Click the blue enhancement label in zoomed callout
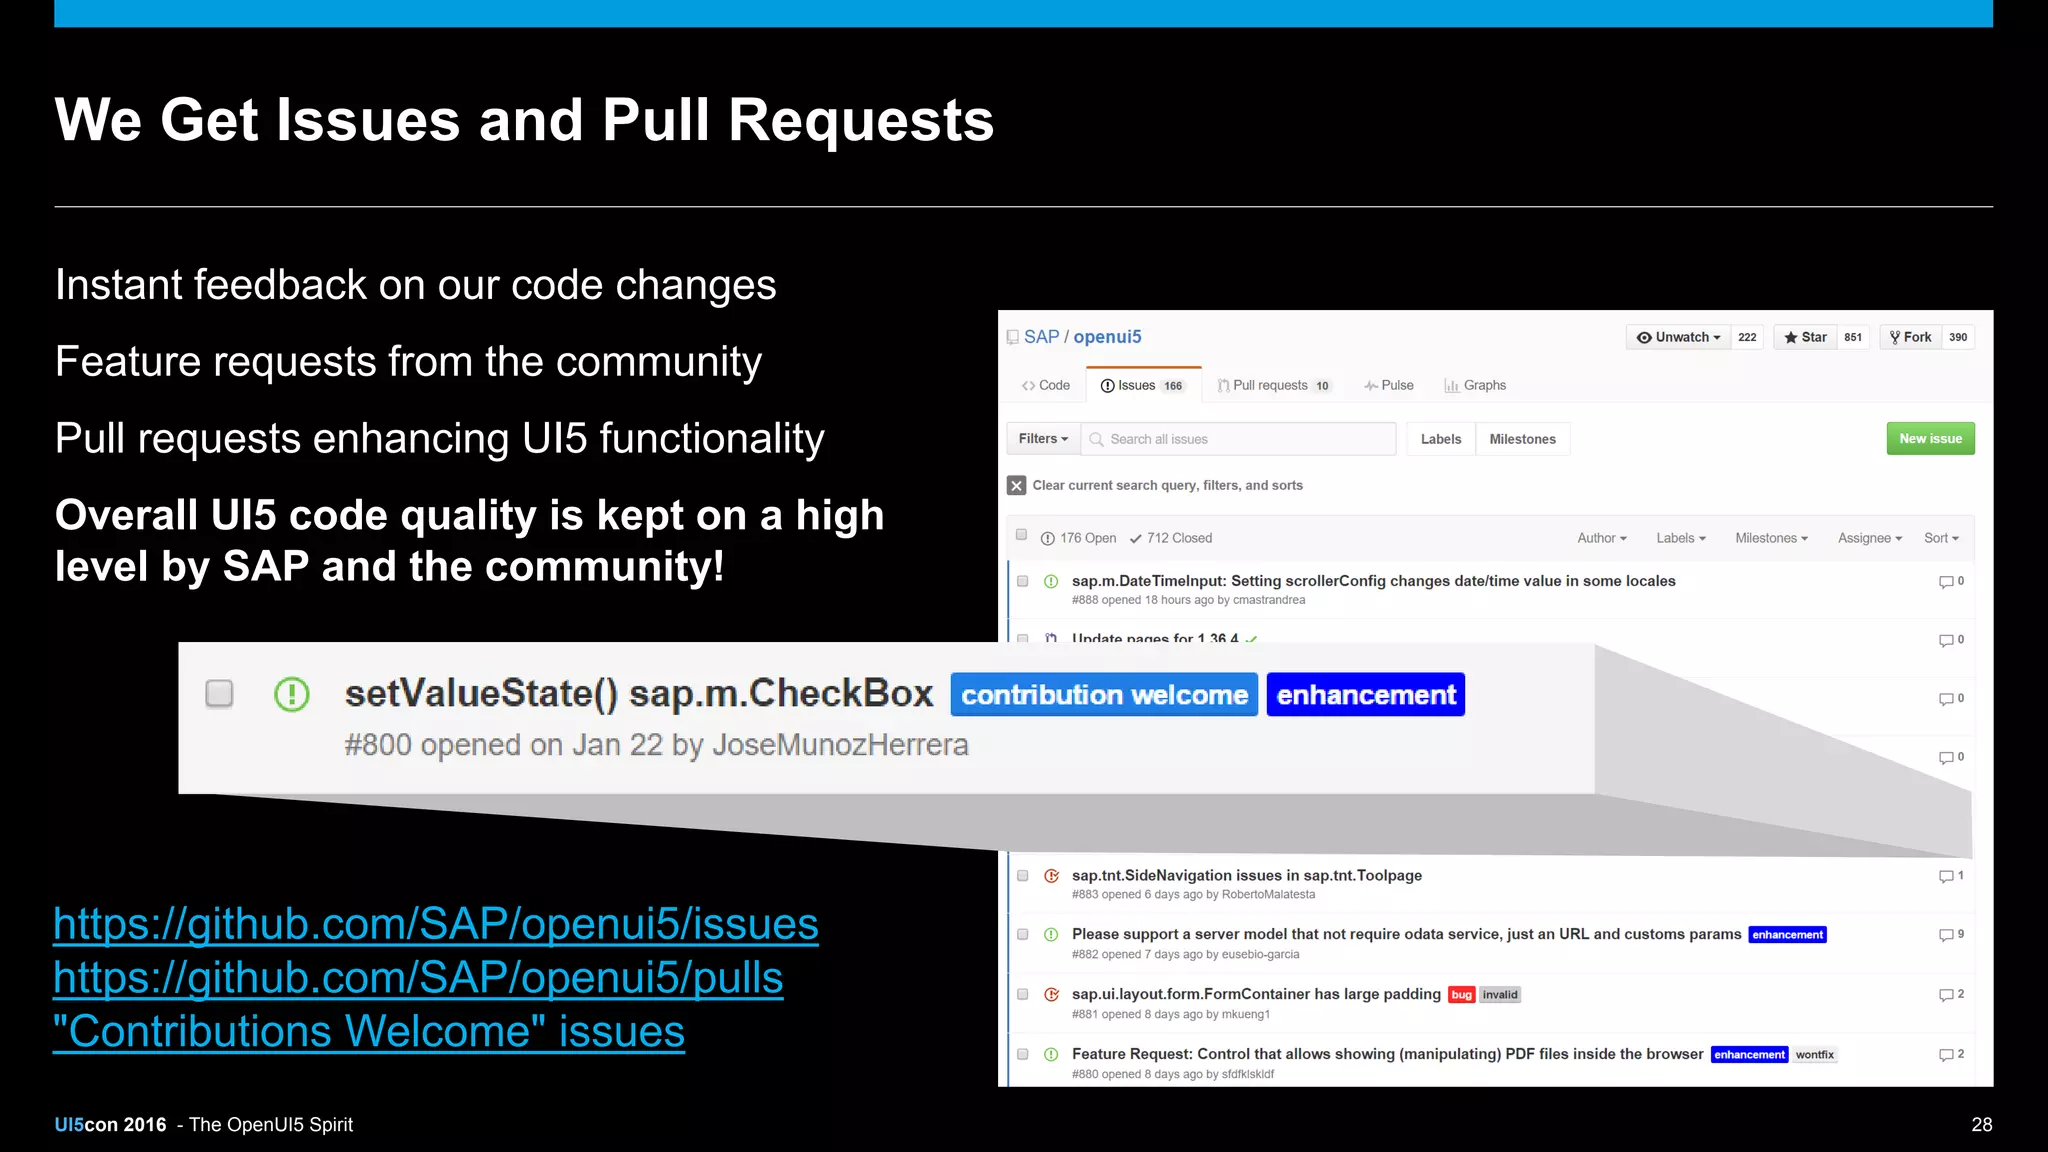 pyautogui.click(x=1366, y=695)
